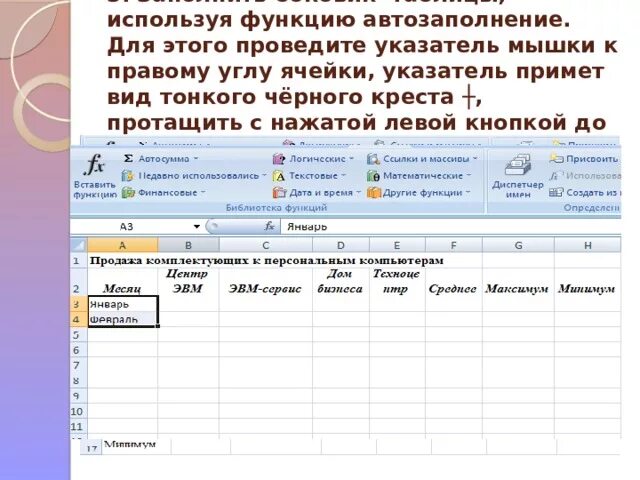Open Lookup and Reference functions icon
This screenshot has width=640, height=480.
click(373, 159)
